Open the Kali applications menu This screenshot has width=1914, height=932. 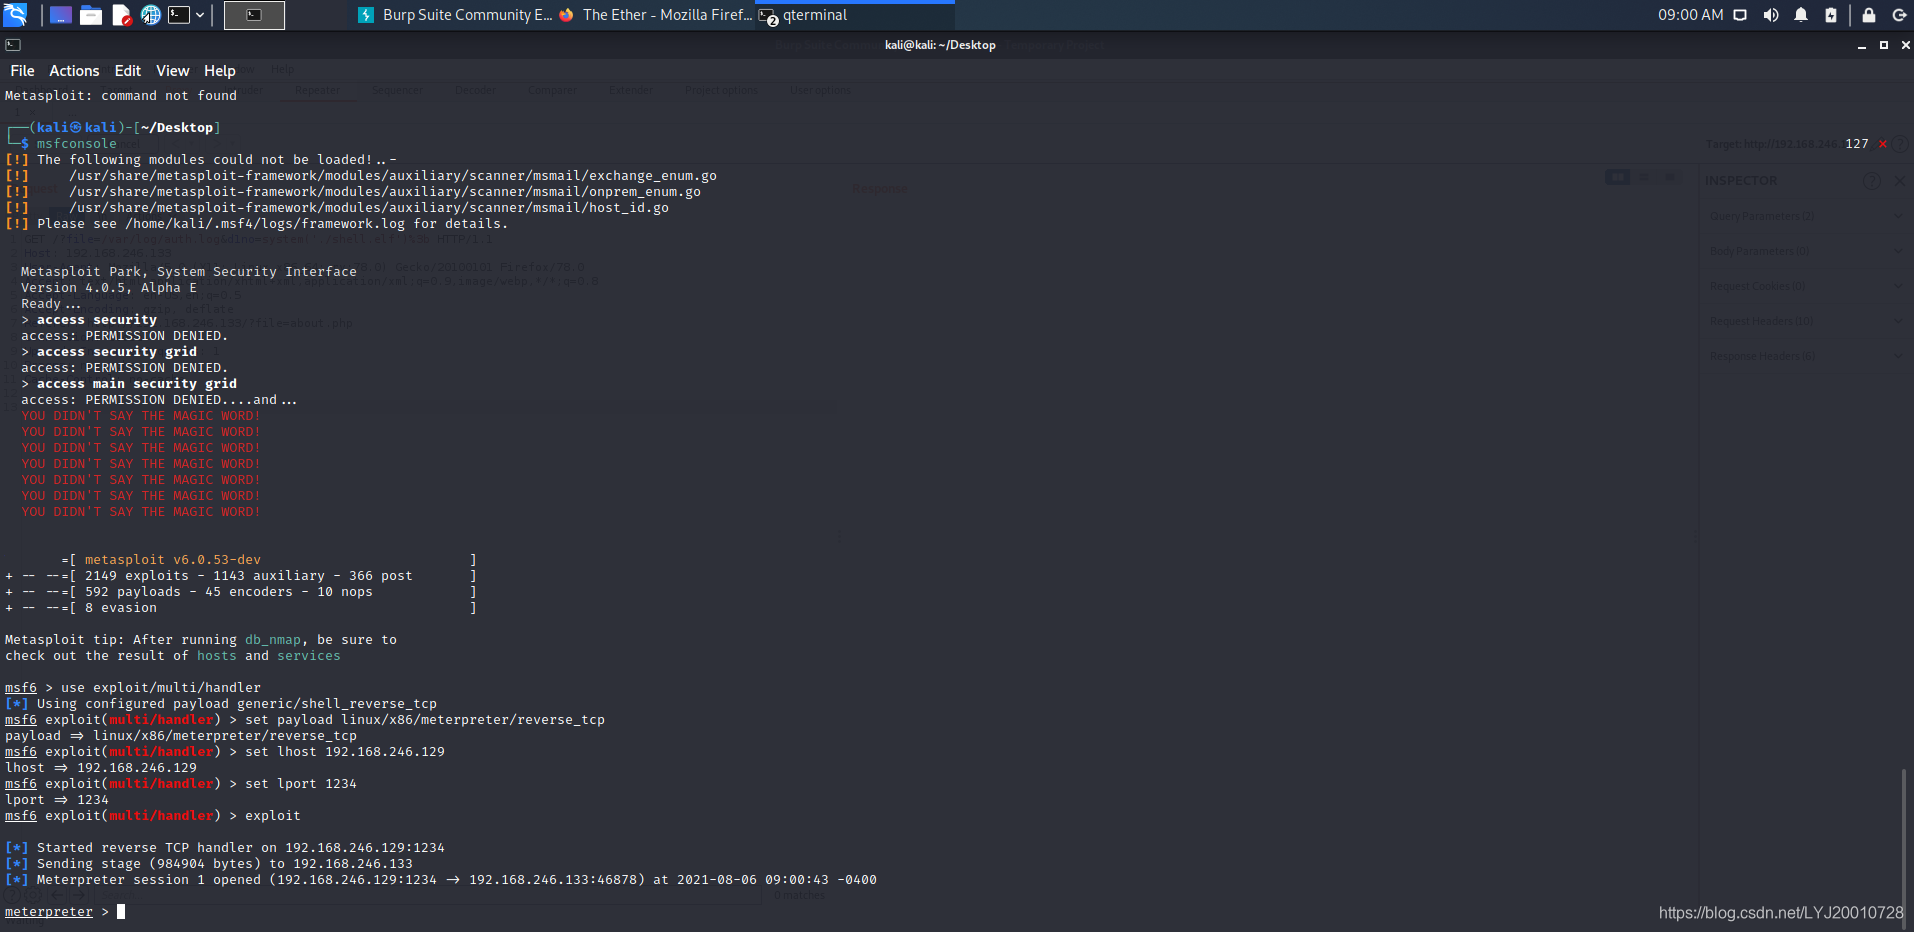coord(15,15)
